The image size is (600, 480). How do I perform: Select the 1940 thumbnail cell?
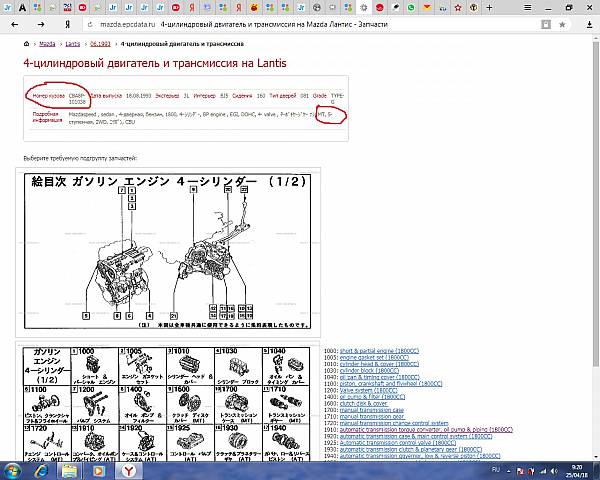286,442
